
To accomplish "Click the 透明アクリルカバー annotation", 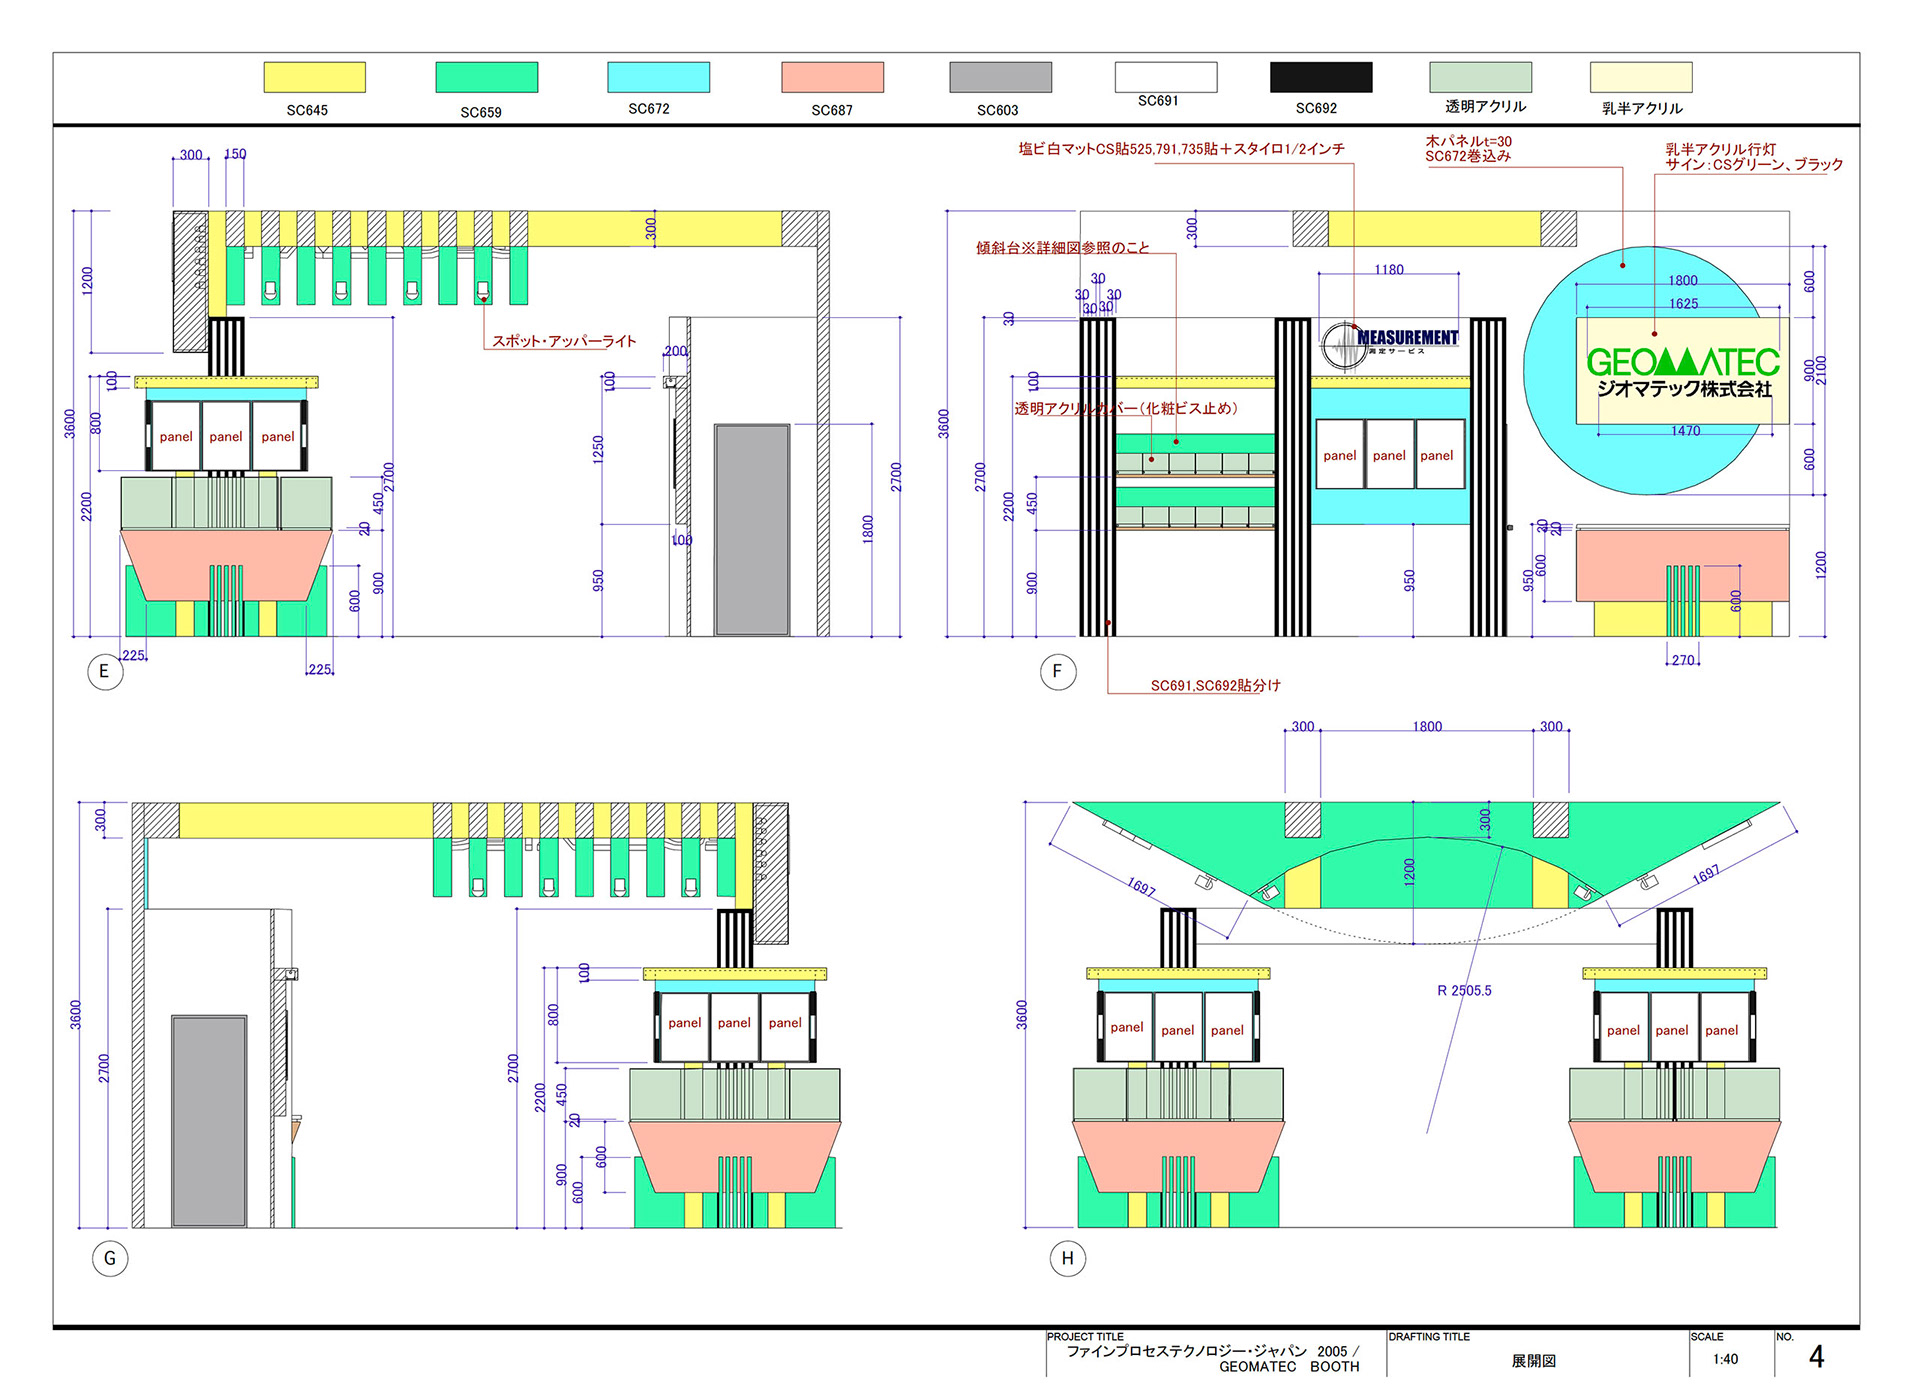I will [1126, 408].
